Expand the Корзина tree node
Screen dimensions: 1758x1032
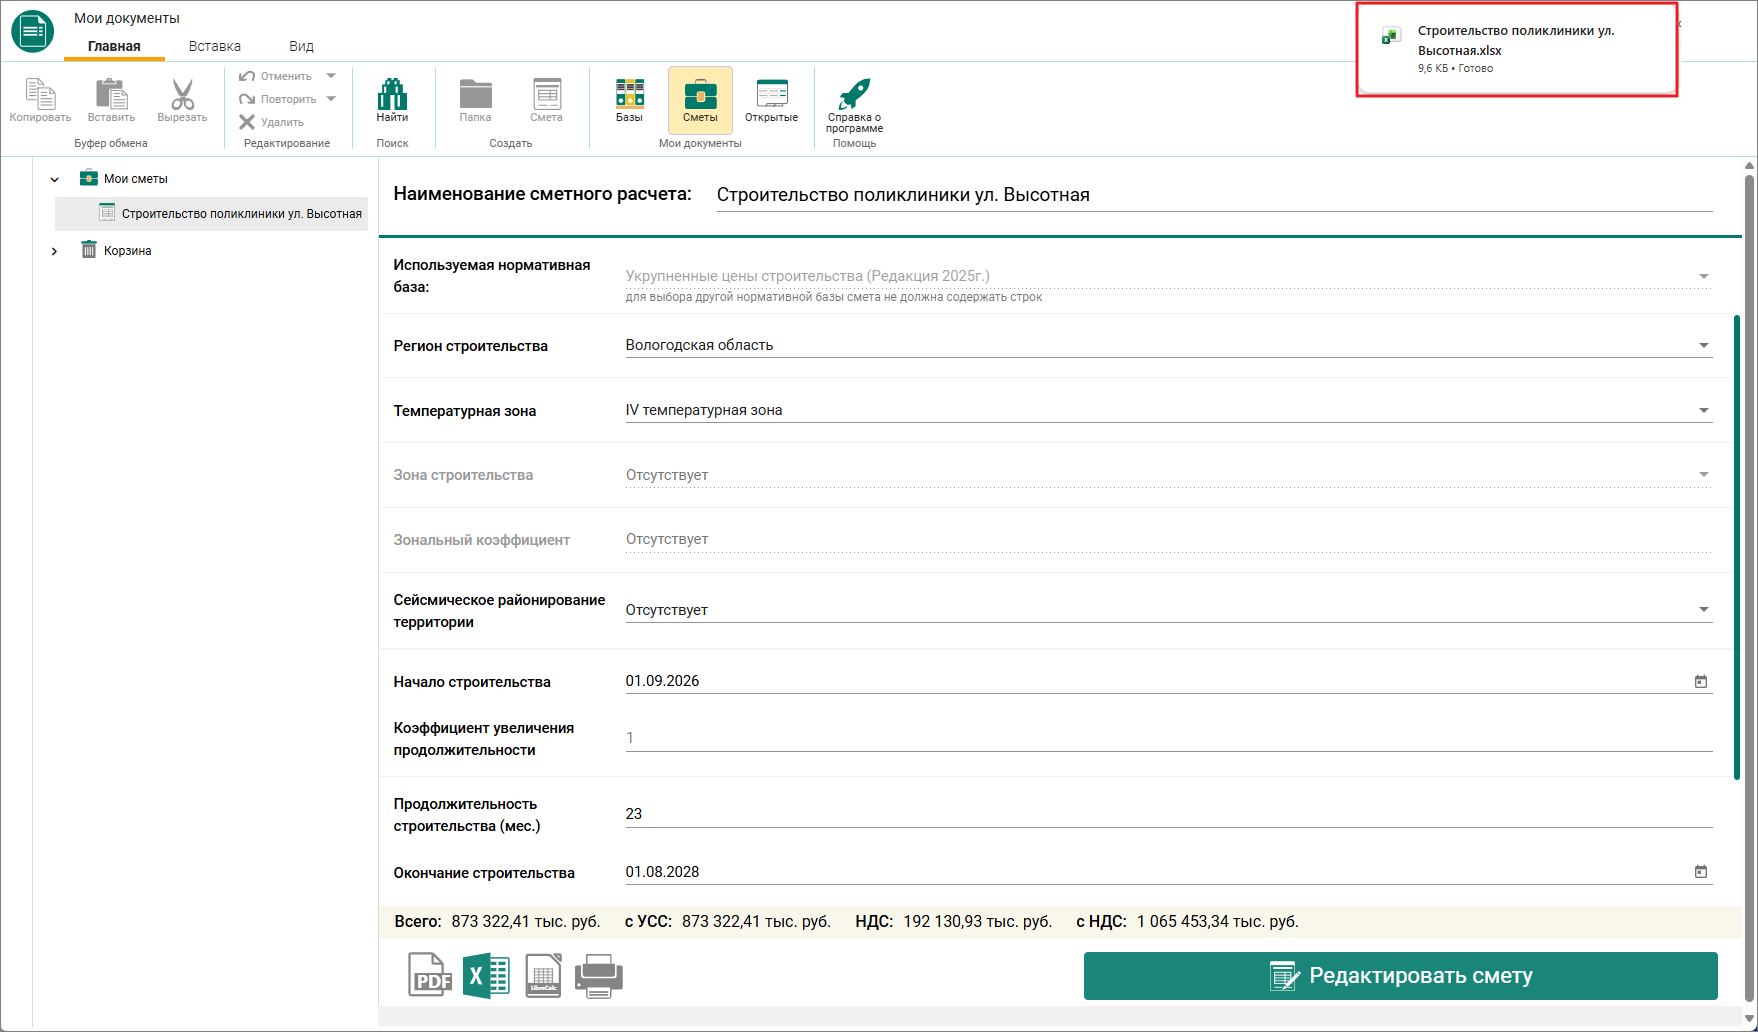coord(54,251)
